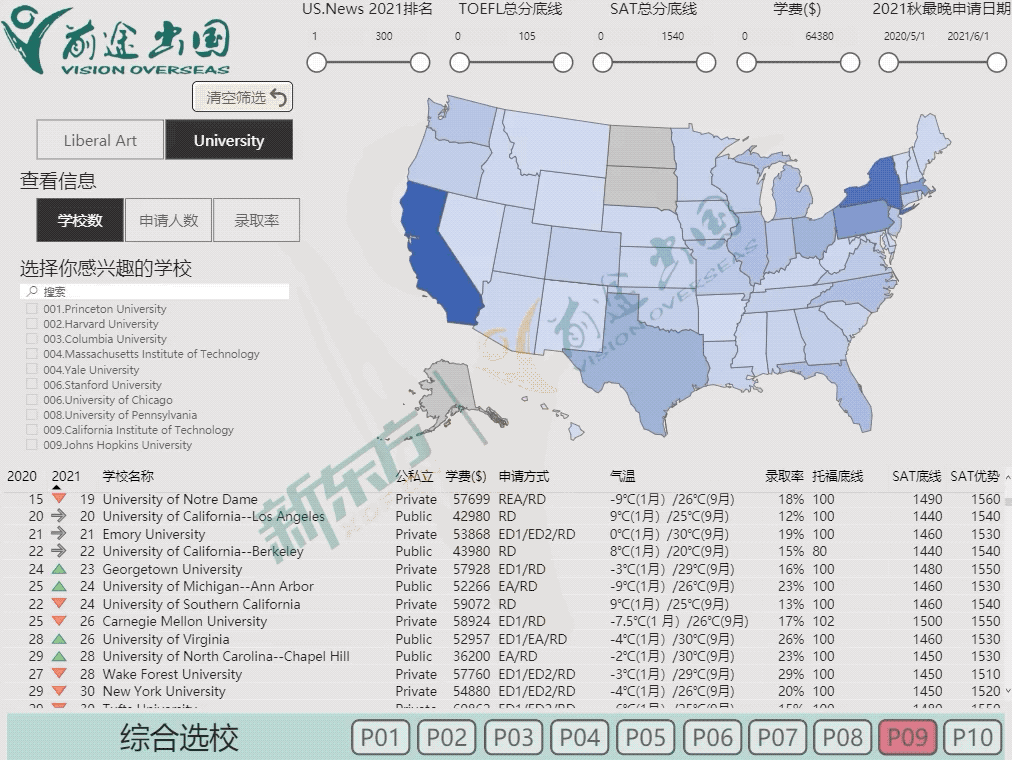Switch to the Liberal Art tab
Viewport: 1012px width, 760px height.
[x=100, y=141]
